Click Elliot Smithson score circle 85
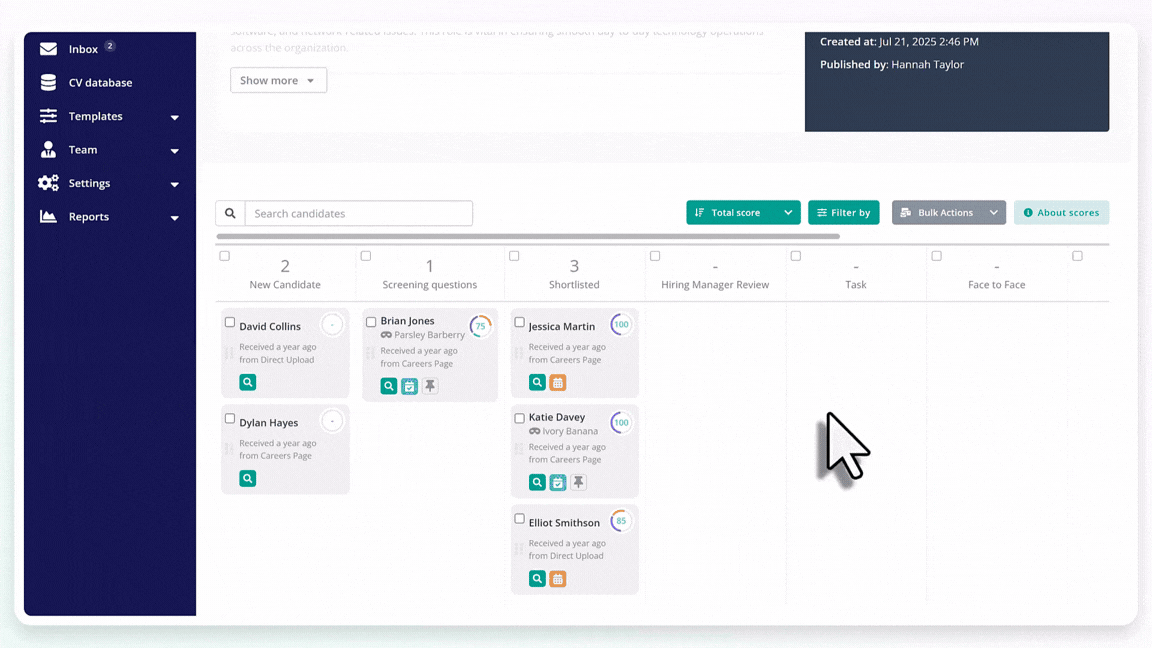Screen dimensions: 1152x648 point(621,521)
